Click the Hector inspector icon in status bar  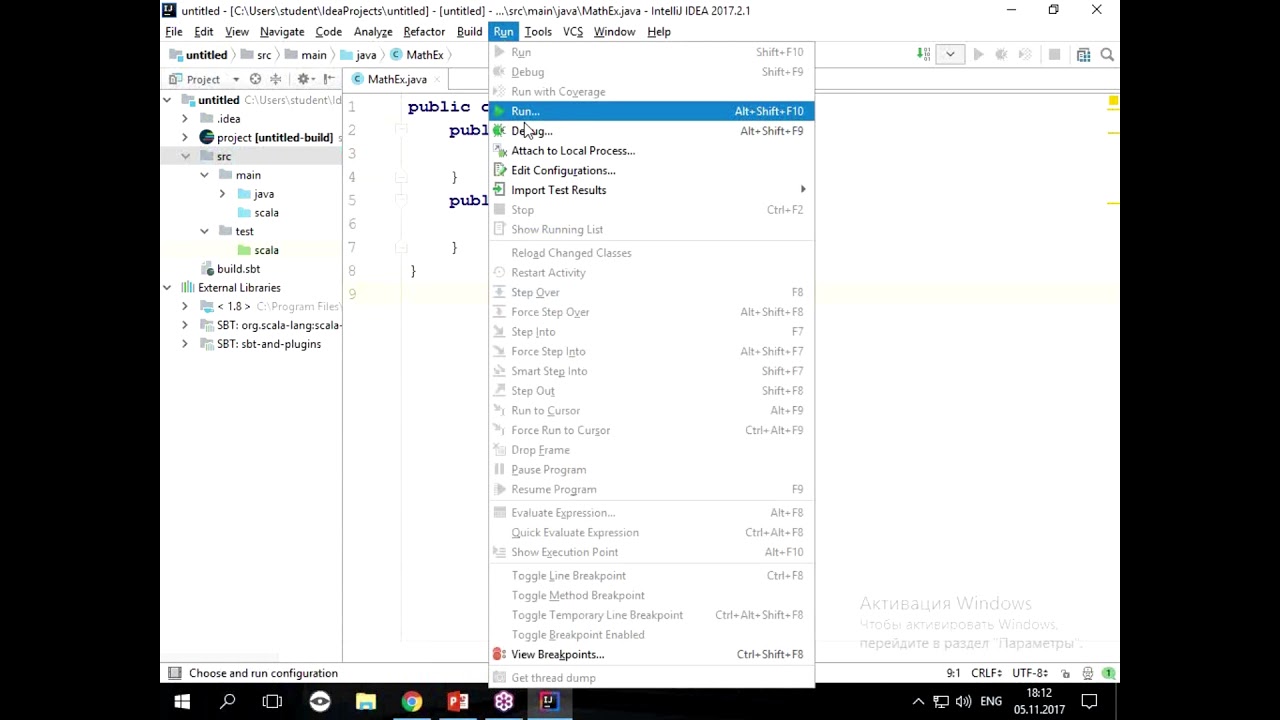(1088, 673)
